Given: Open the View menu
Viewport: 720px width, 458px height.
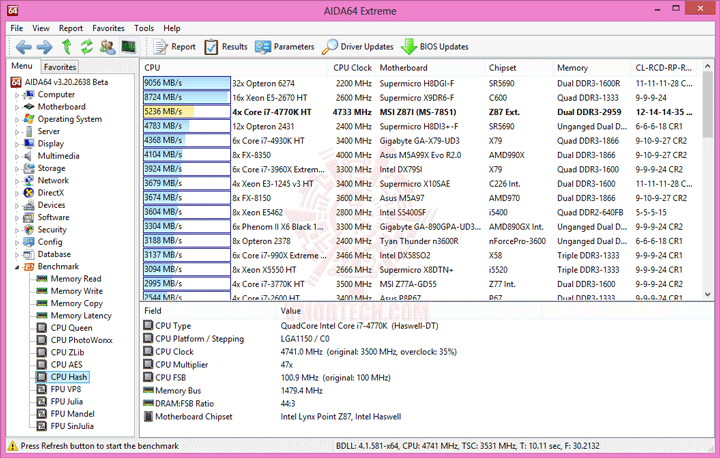Looking at the screenshot, I should (40, 28).
